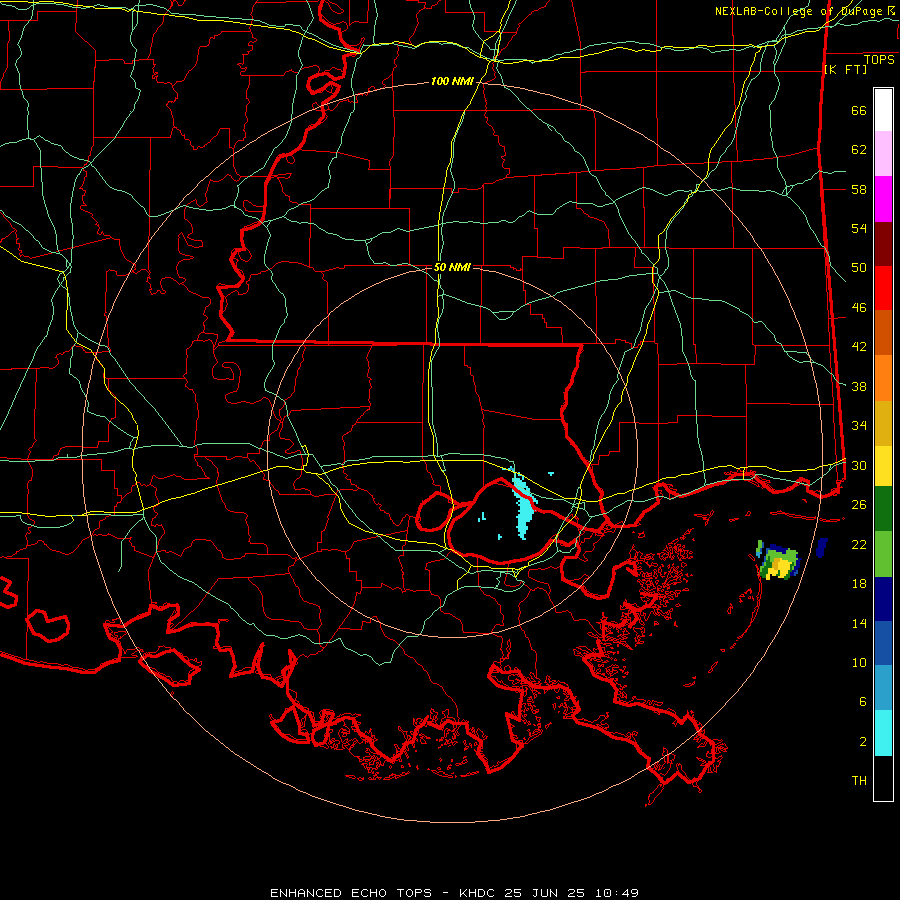The image size is (900, 900).
Task: Click the legend value 42
Action: point(859,347)
